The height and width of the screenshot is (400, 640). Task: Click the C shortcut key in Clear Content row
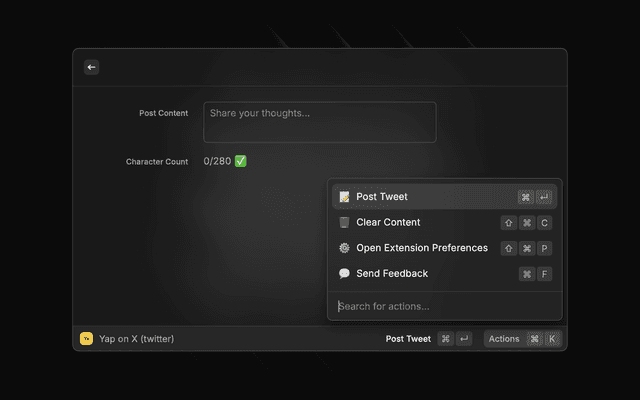(544, 223)
